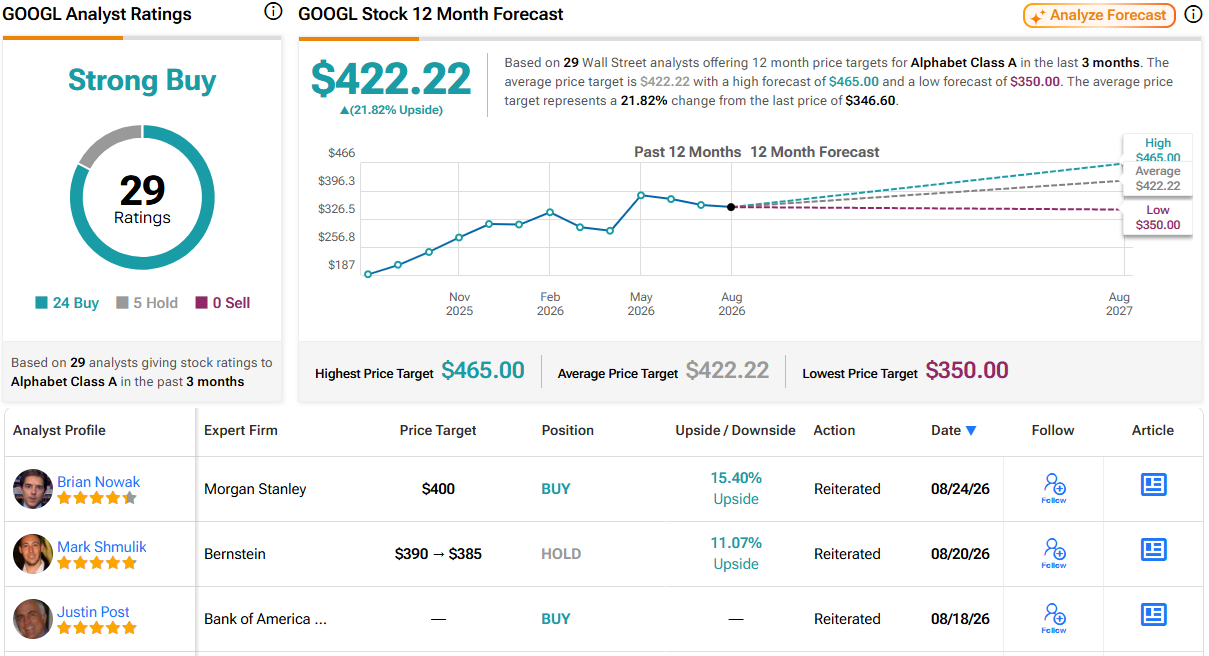Select the 5 Hold legend item
This screenshot has width=1209, height=656.
[x=147, y=303]
